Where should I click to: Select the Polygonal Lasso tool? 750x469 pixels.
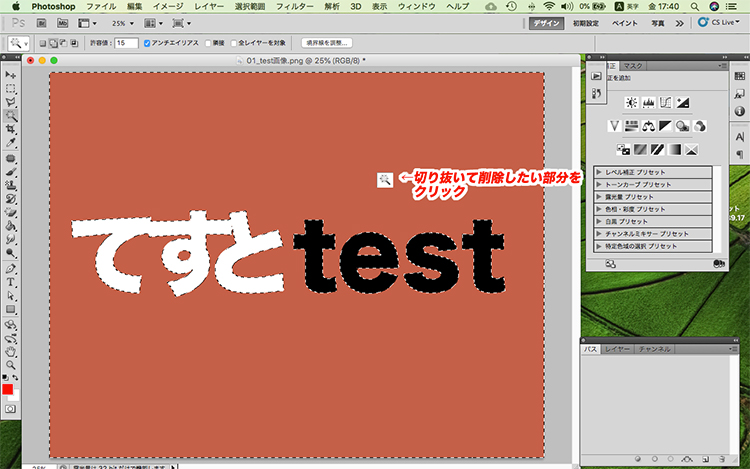(x=11, y=102)
